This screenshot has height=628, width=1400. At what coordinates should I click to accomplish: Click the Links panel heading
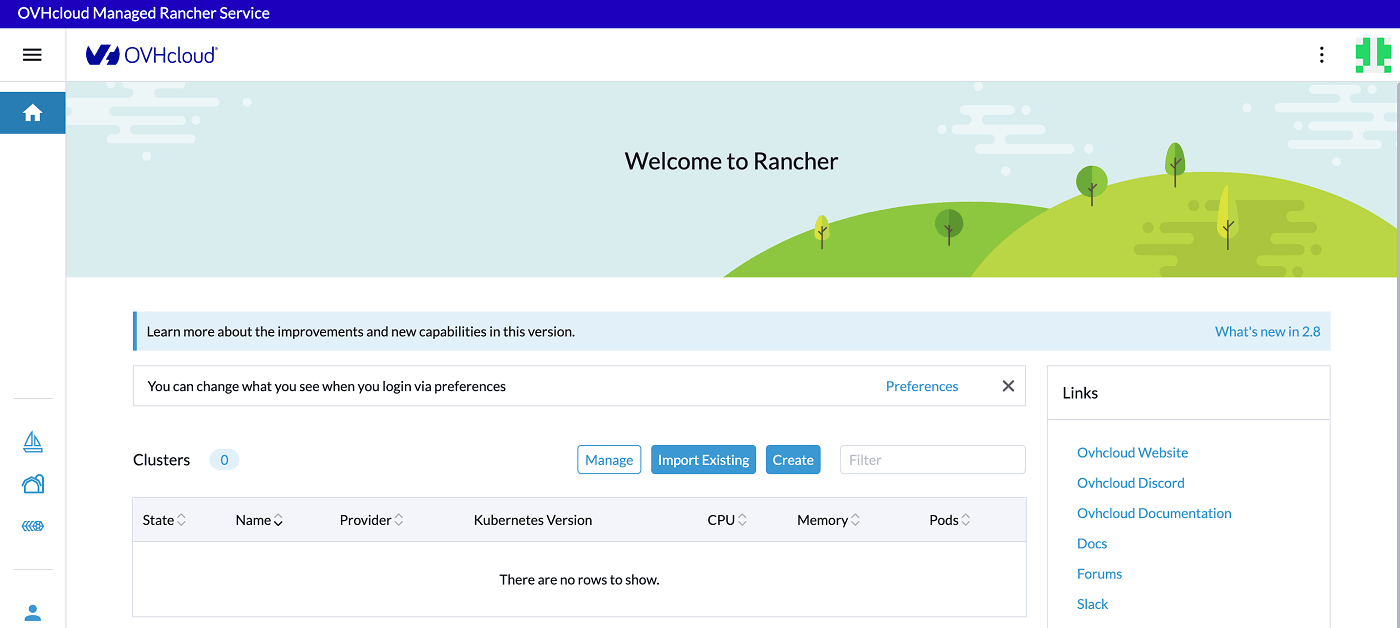(x=1080, y=393)
